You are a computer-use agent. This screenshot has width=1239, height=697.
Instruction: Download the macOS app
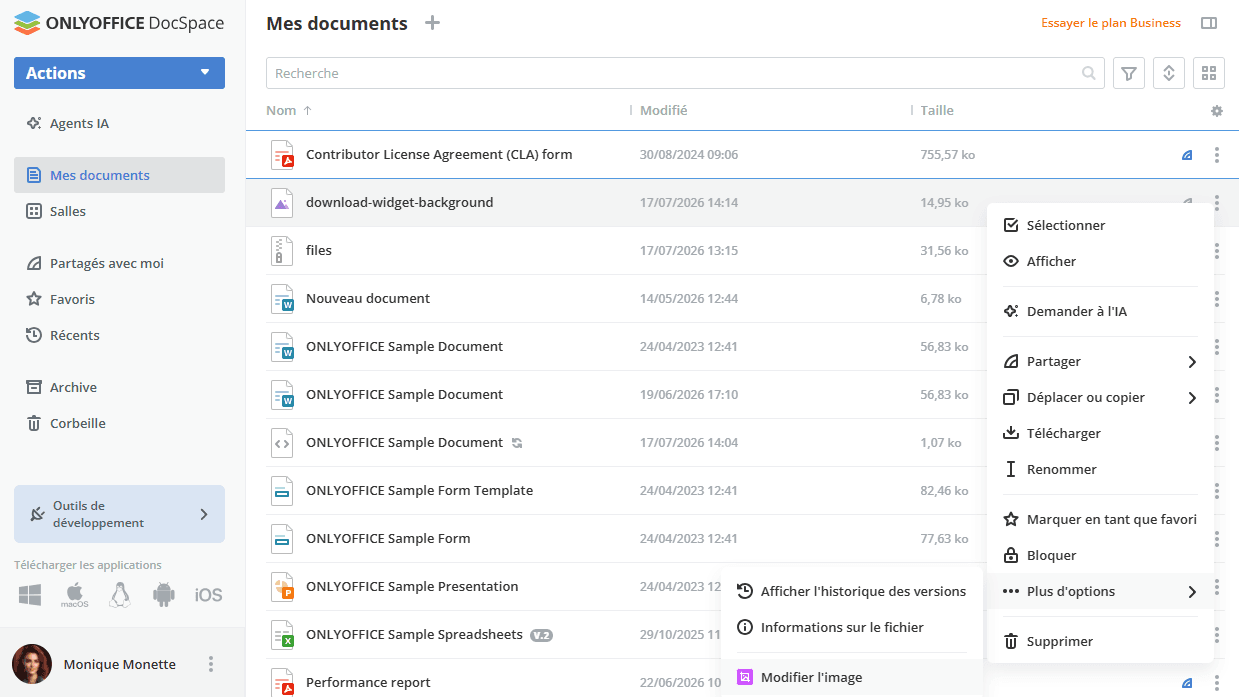point(75,595)
